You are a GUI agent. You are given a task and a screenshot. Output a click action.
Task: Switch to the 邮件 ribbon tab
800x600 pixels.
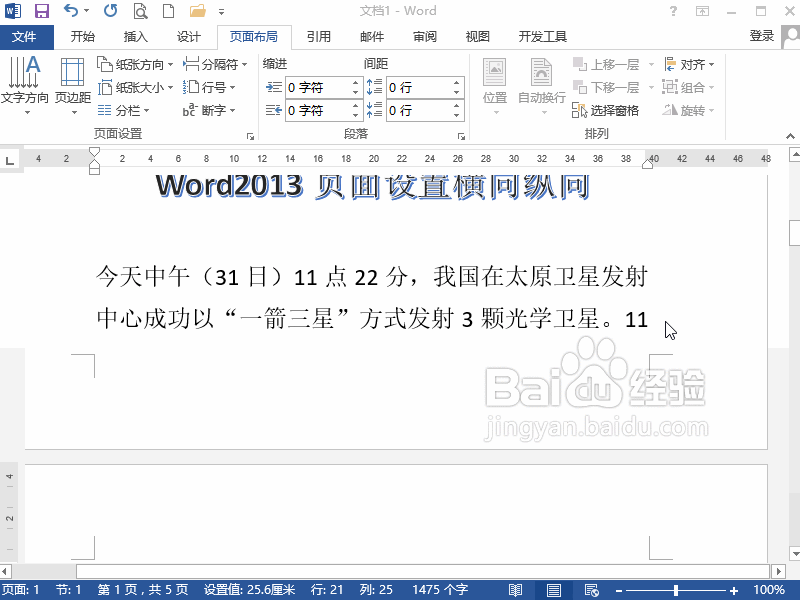[371, 37]
